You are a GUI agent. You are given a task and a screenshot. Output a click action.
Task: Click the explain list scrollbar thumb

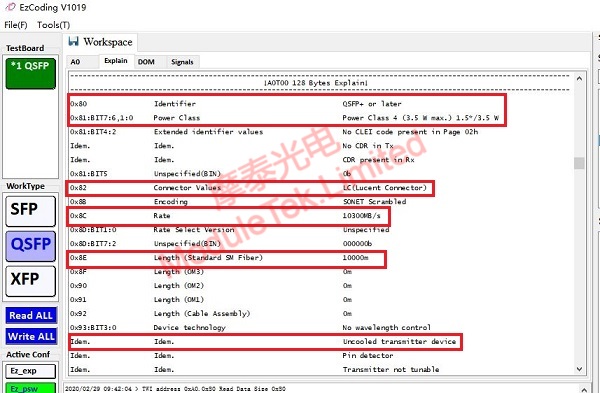pyautogui.click(x=579, y=163)
